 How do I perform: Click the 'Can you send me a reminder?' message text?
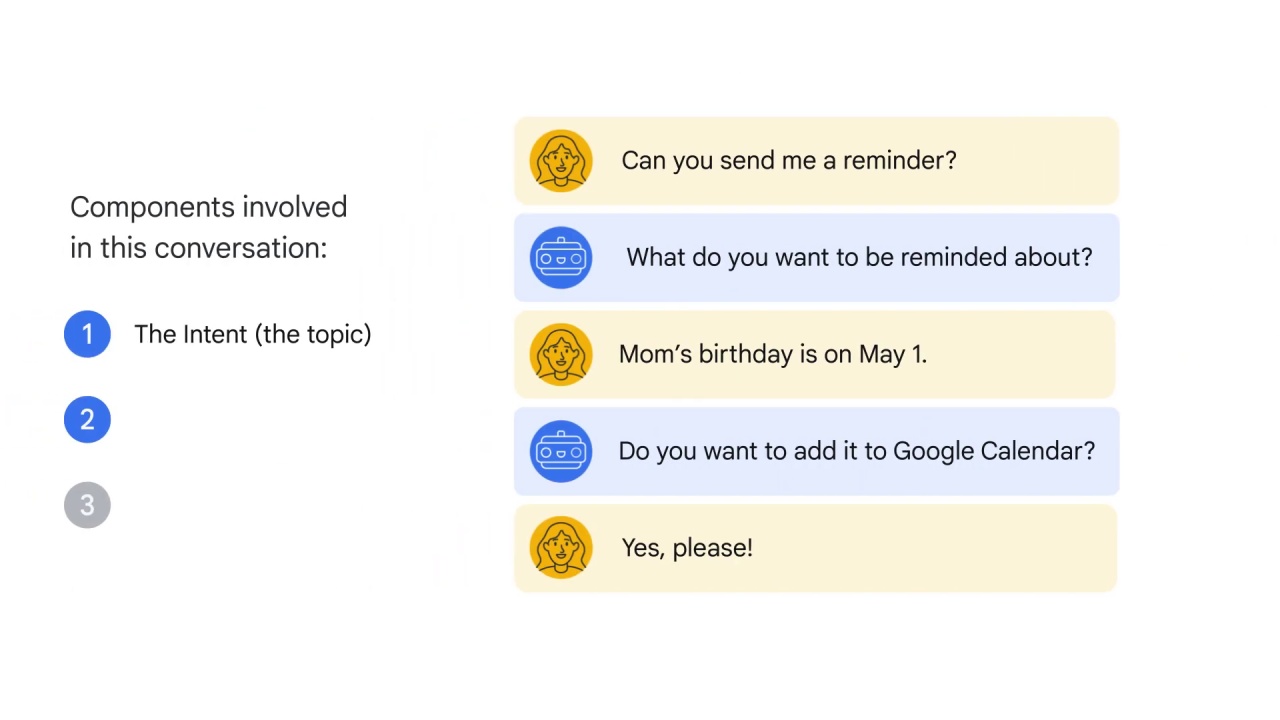(x=789, y=161)
